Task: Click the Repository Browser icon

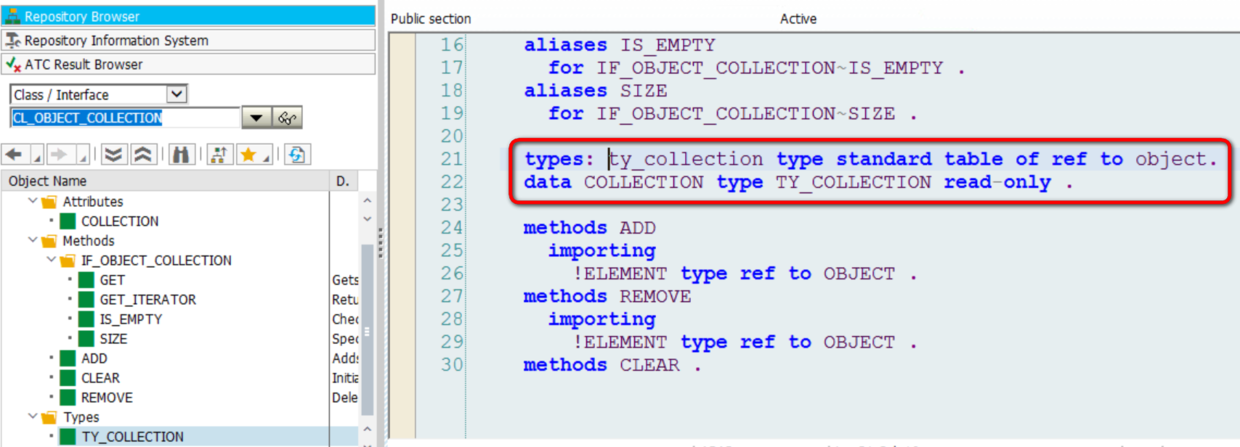Action: coord(13,16)
